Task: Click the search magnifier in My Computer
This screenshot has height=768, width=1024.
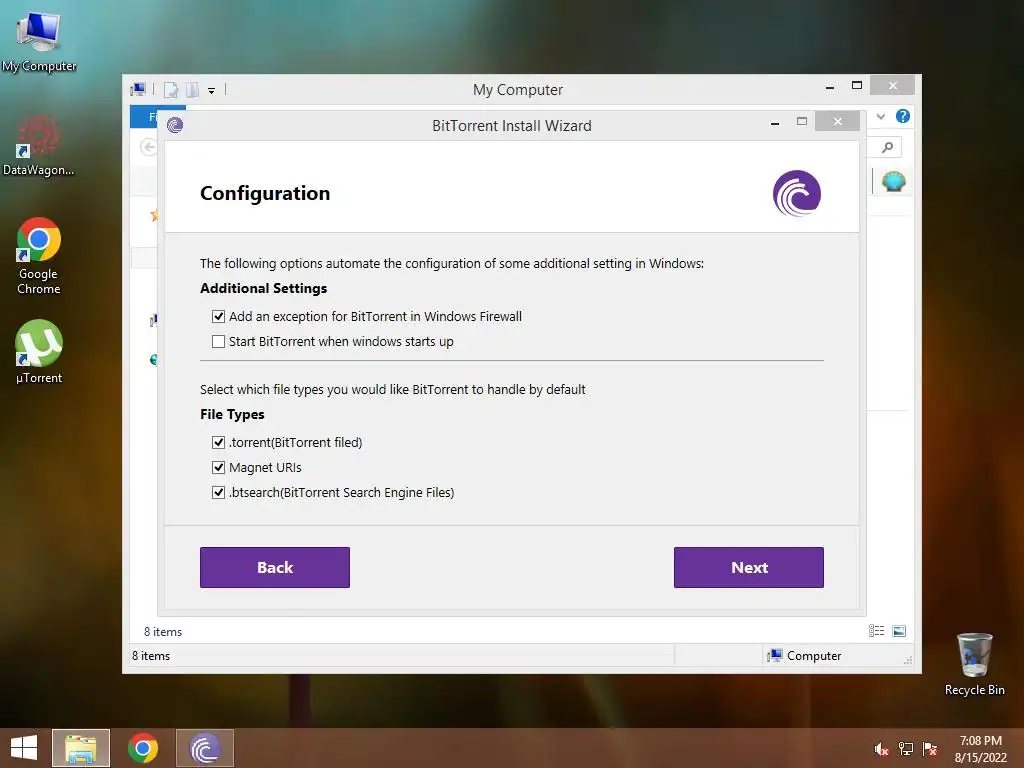Action: pyautogui.click(x=887, y=147)
